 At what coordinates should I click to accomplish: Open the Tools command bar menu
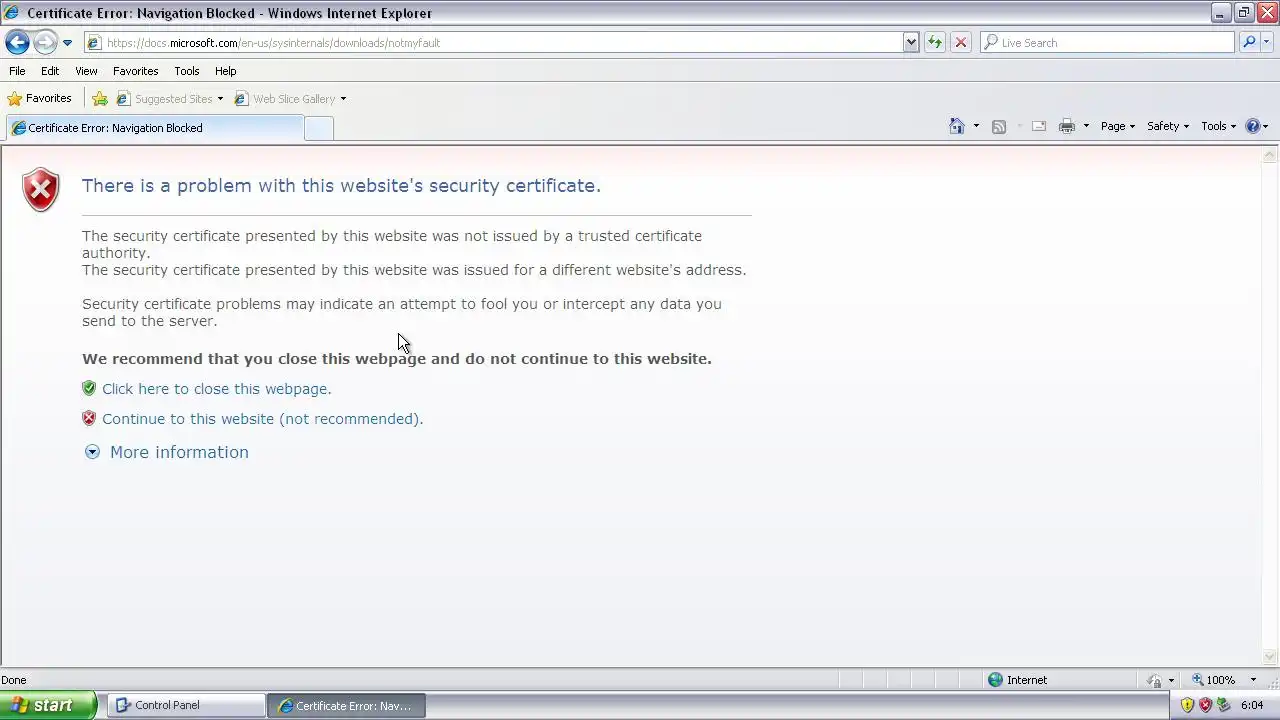coord(1218,126)
